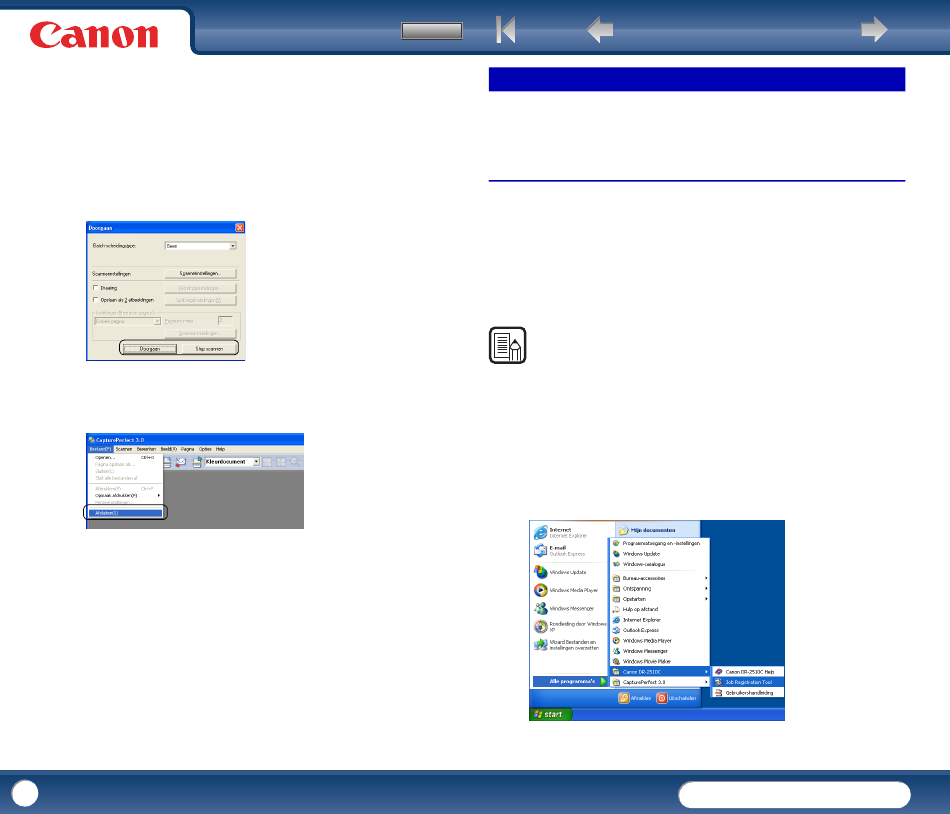Click the Windows start button
The width and height of the screenshot is (950, 814).
pos(551,714)
